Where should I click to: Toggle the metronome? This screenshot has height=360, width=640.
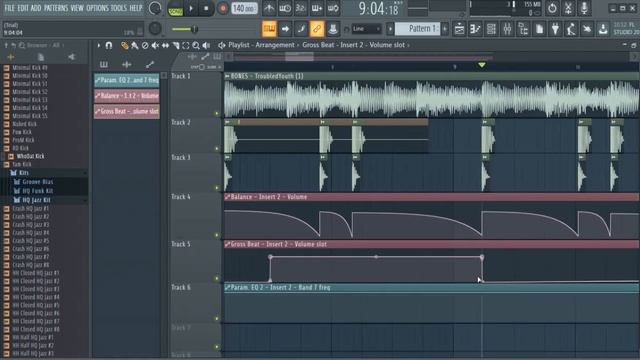pos(269,8)
